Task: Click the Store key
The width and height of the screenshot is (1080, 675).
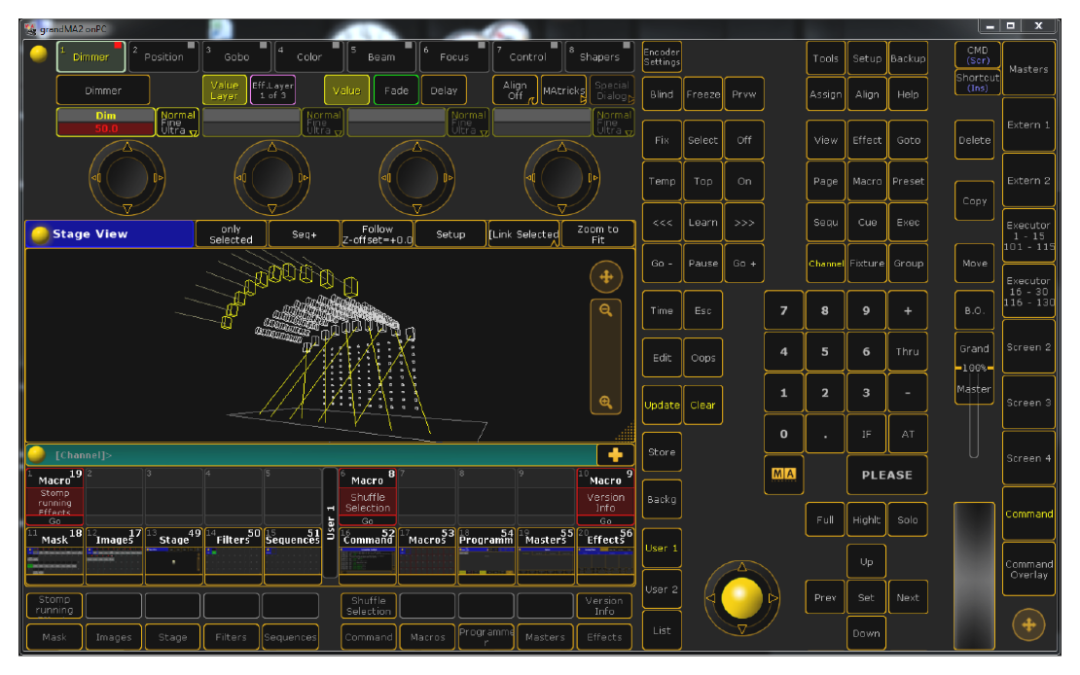Action: tap(661, 452)
